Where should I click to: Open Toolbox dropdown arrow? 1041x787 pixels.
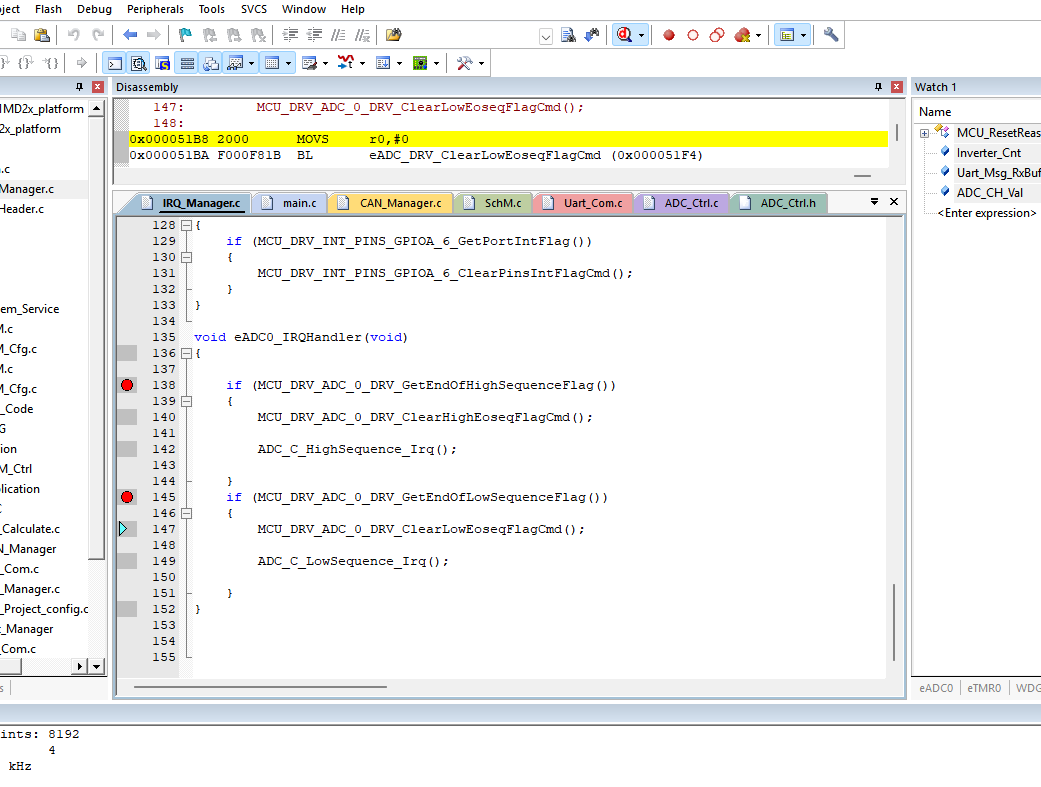pyautogui.click(x=481, y=64)
